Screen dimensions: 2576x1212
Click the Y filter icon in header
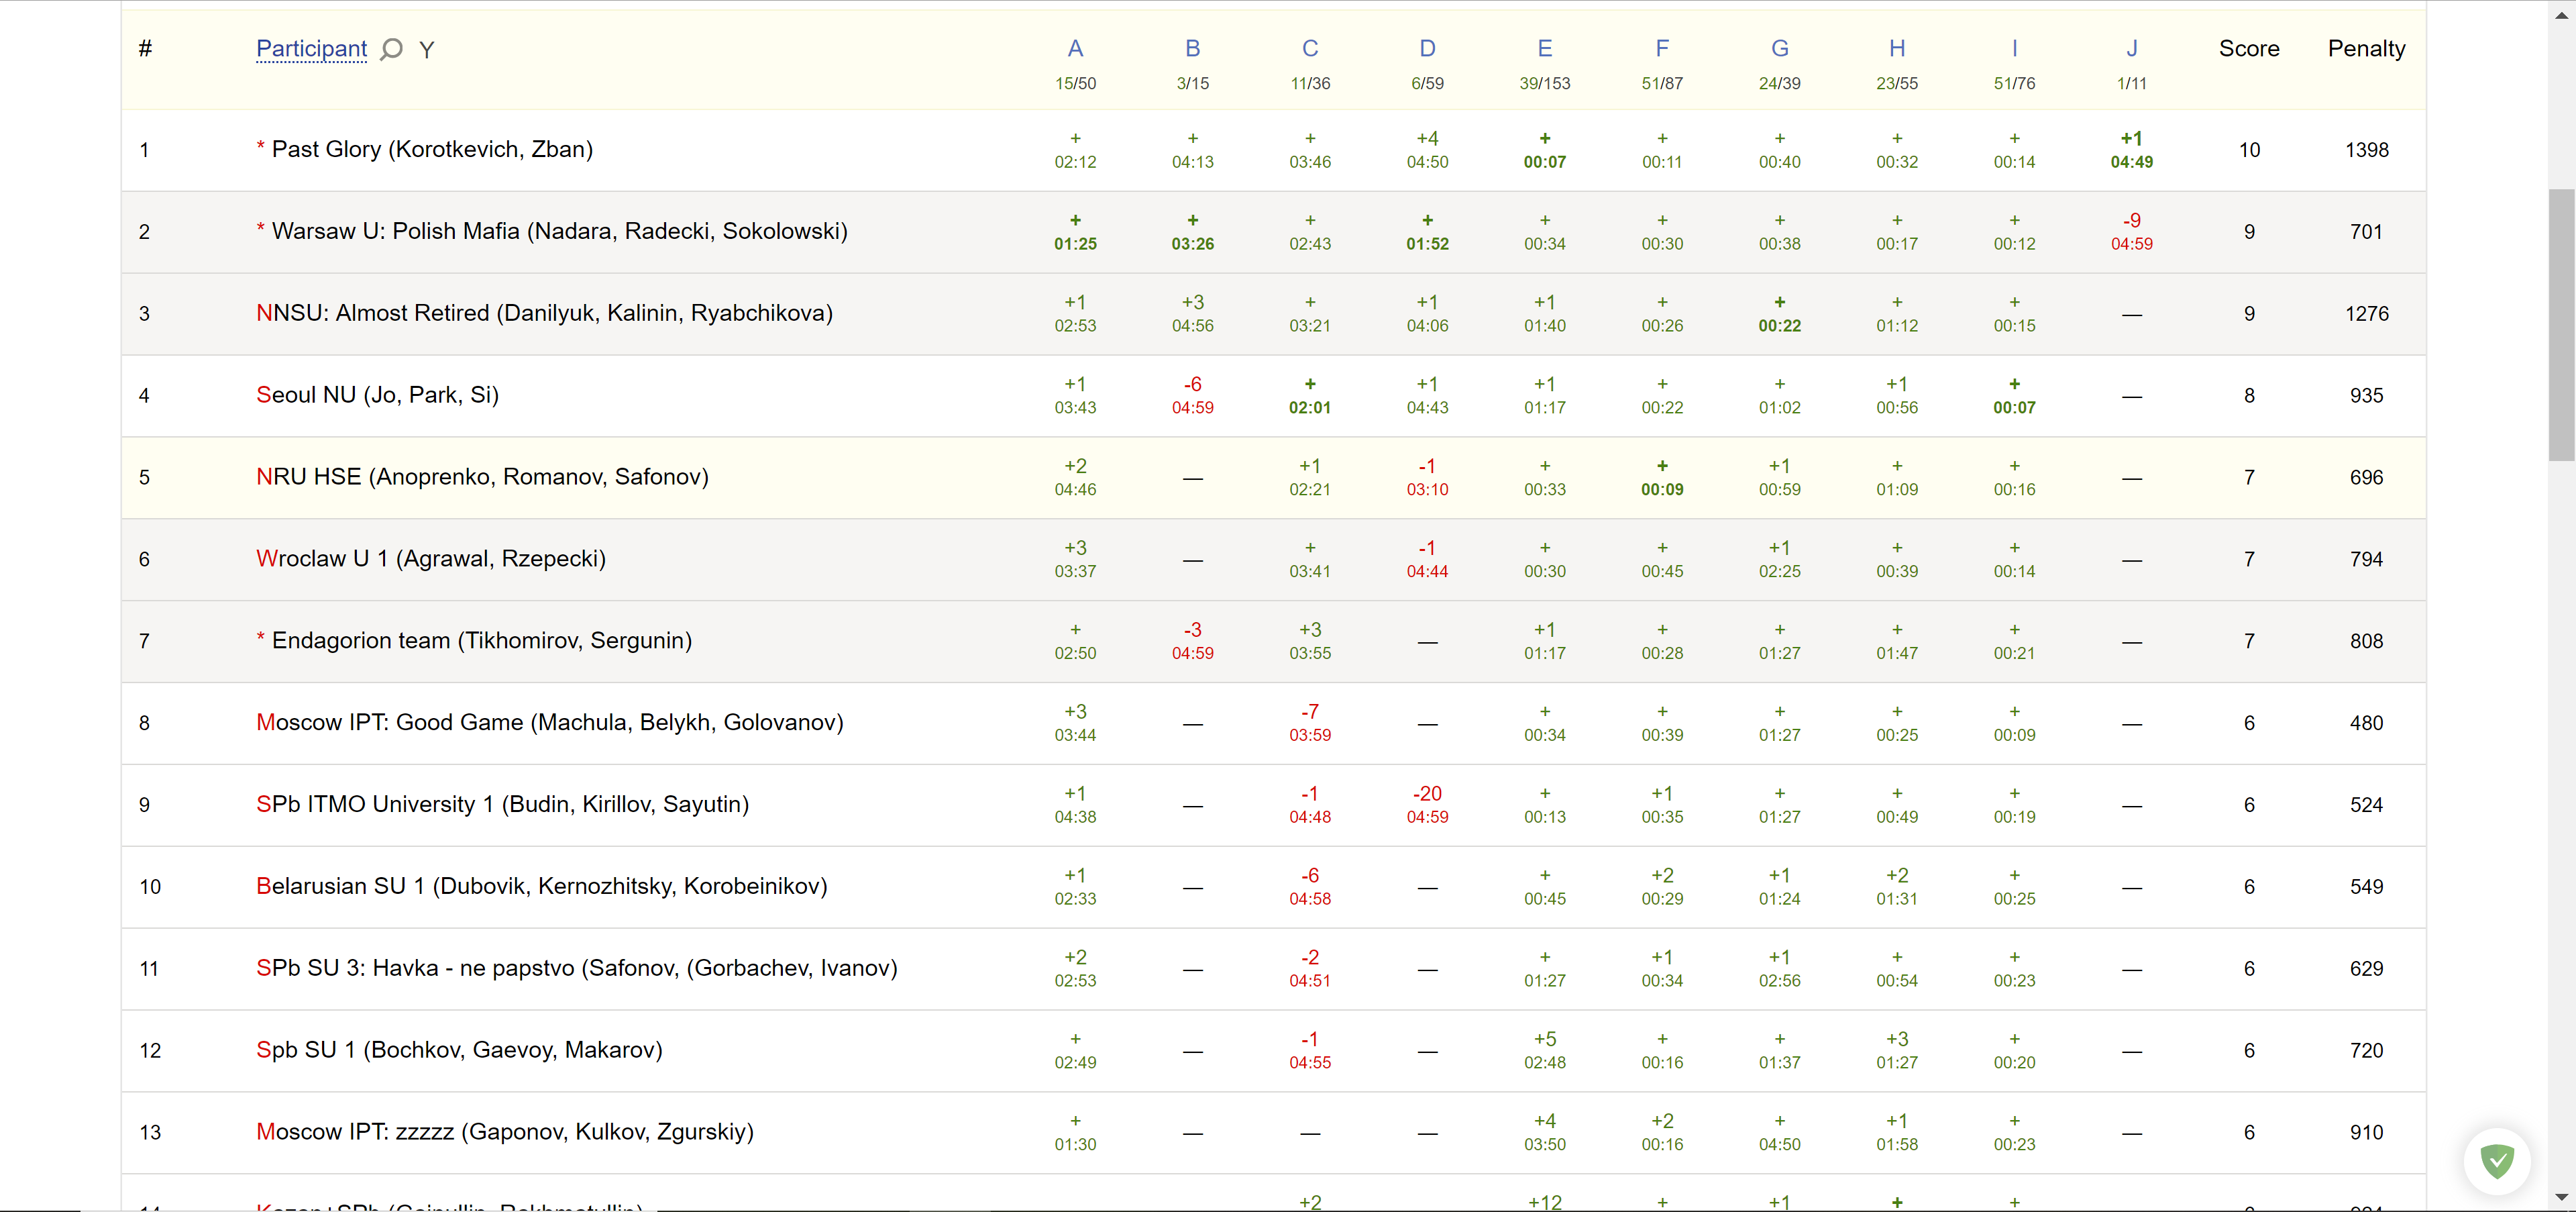427,50
